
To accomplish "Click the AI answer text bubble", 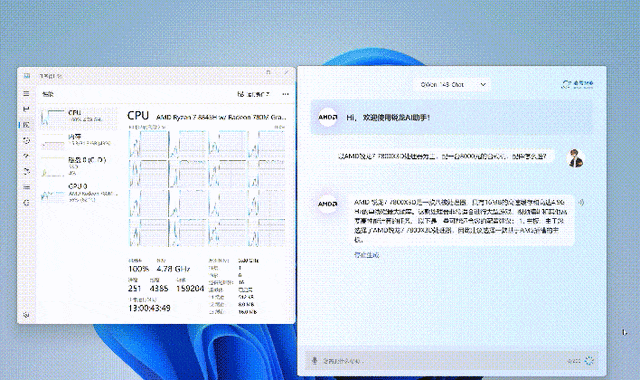I will click(x=461, y=220).
